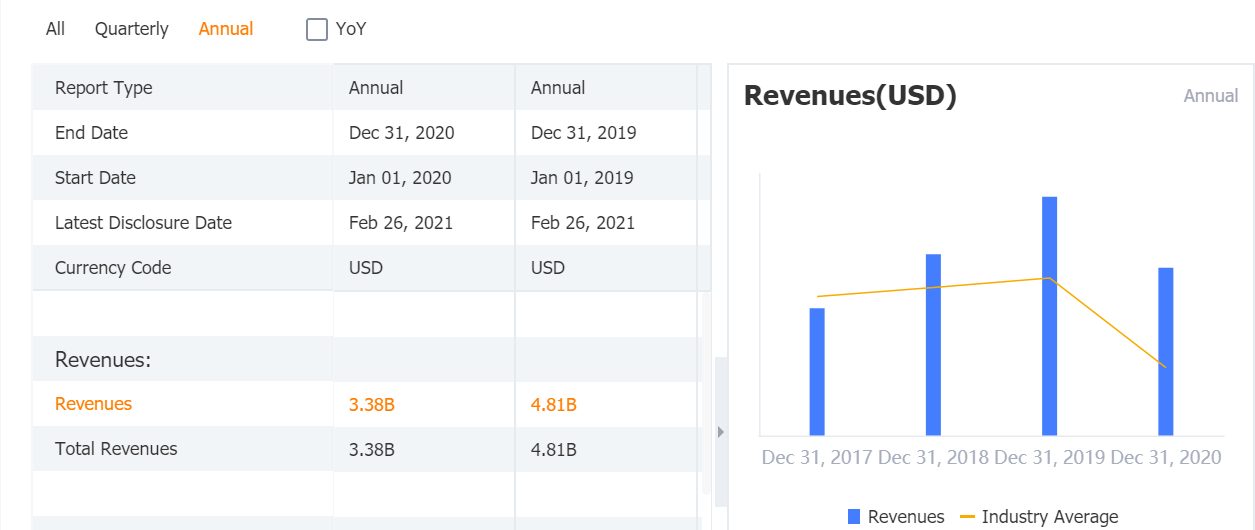
Task: Click the Annual label in chart header
Action: 1211,96
